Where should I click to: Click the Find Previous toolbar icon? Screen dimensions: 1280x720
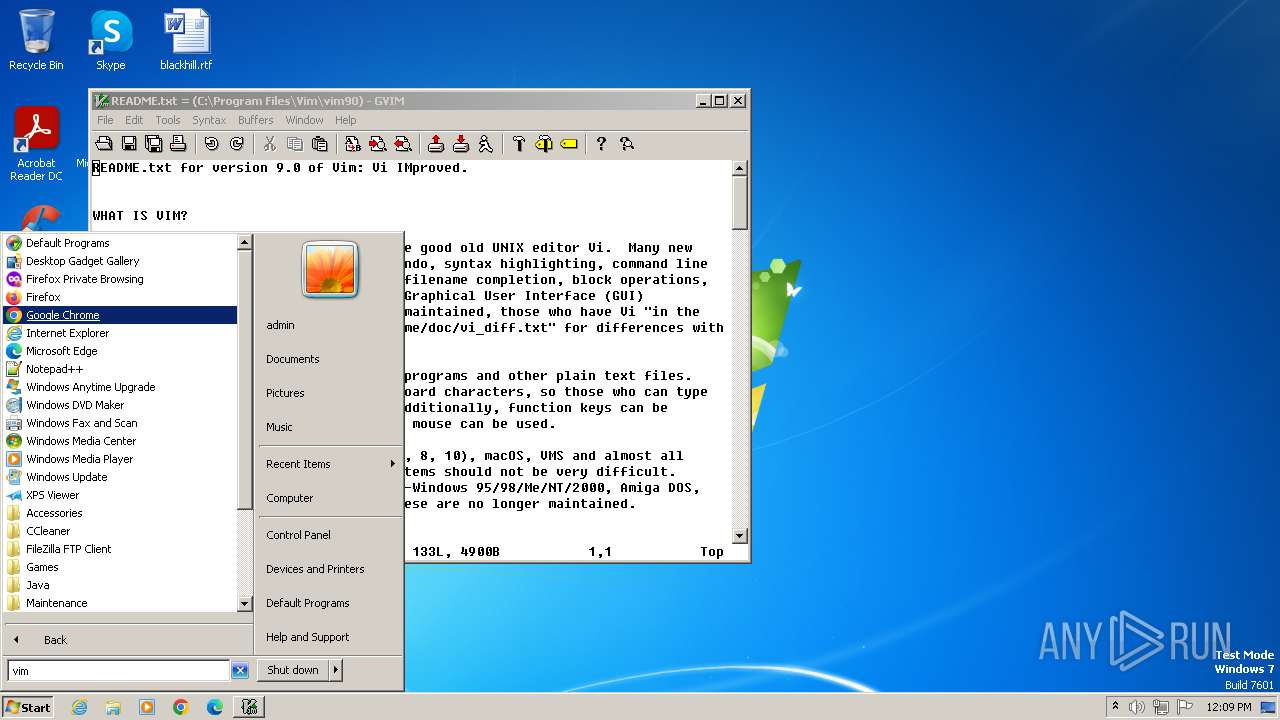pos(403,144)
